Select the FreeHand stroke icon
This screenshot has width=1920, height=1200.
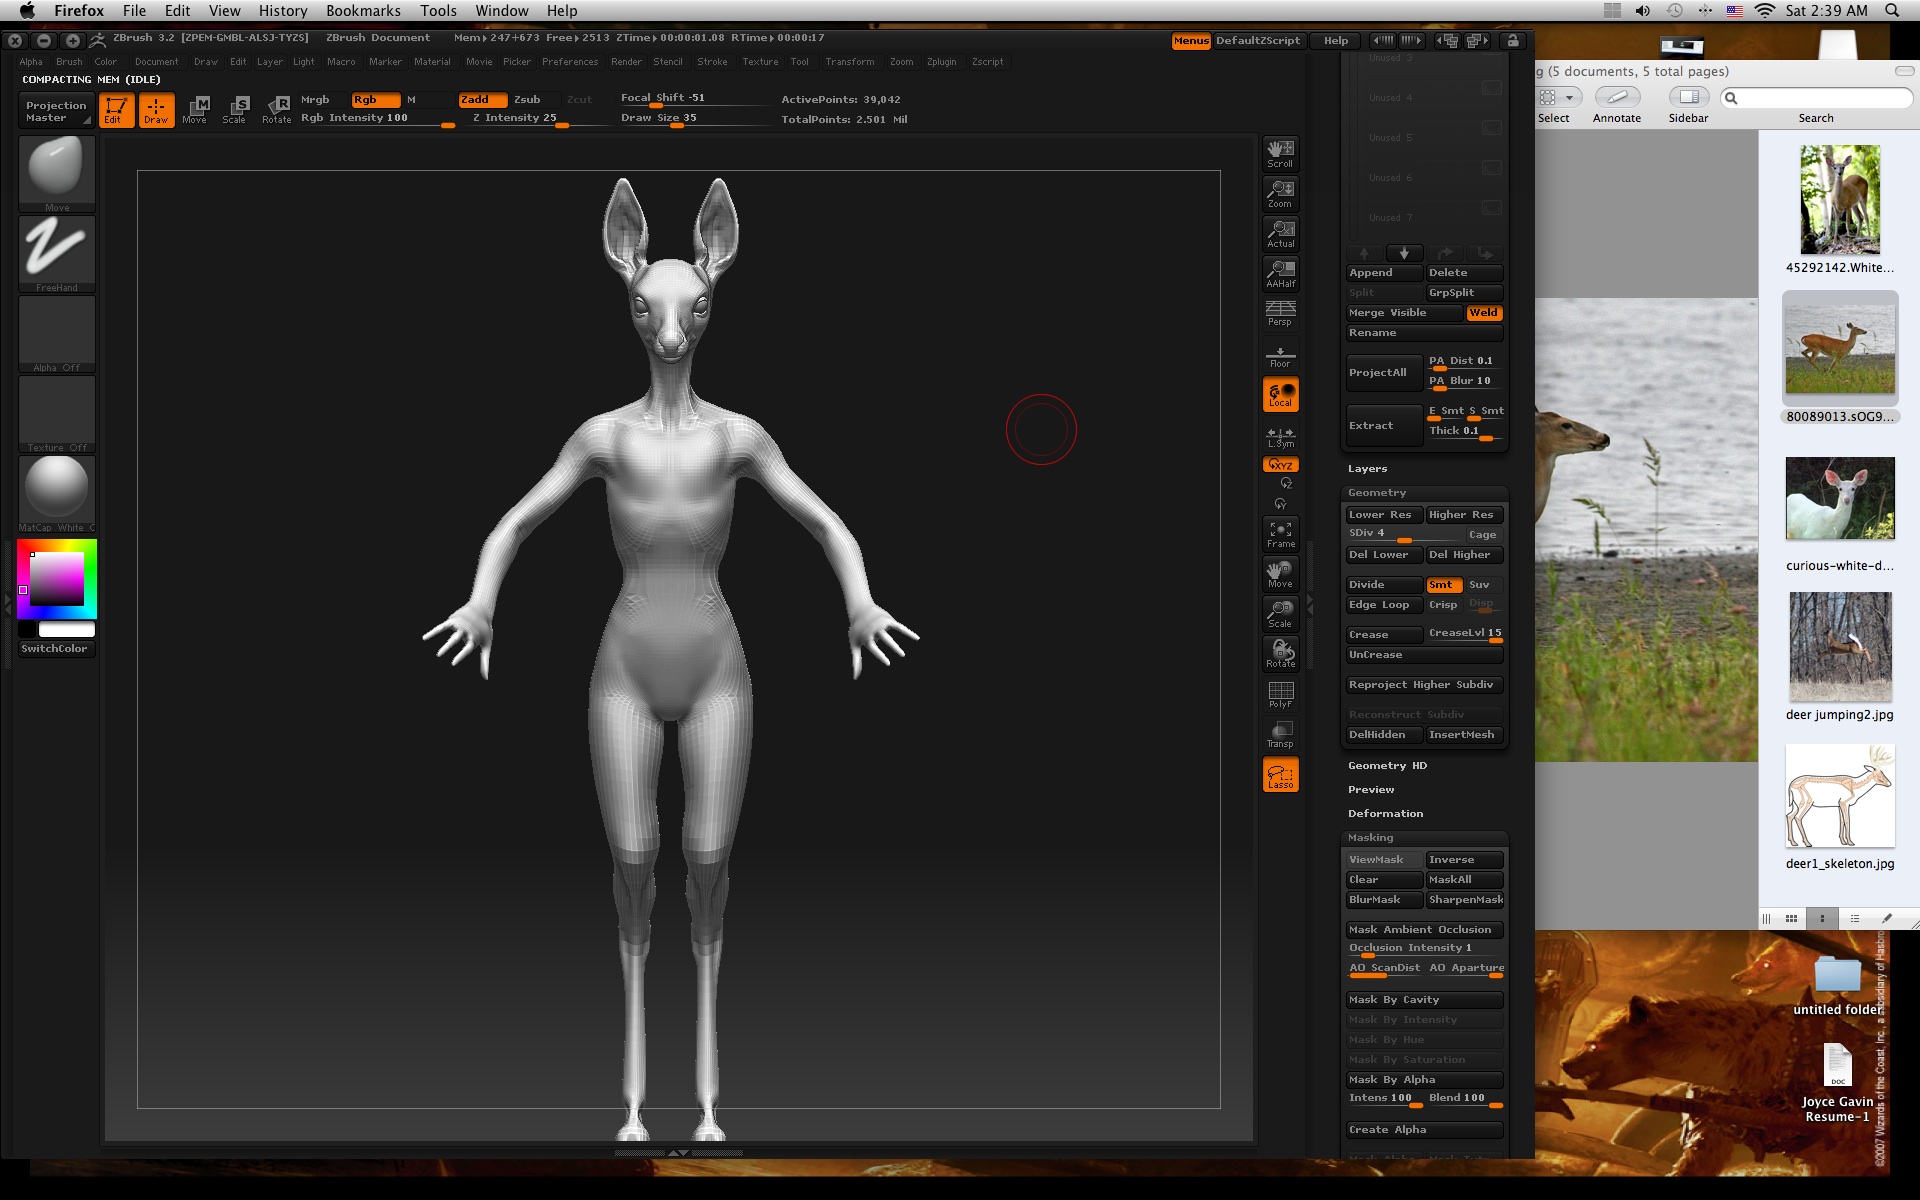(56, 250)
